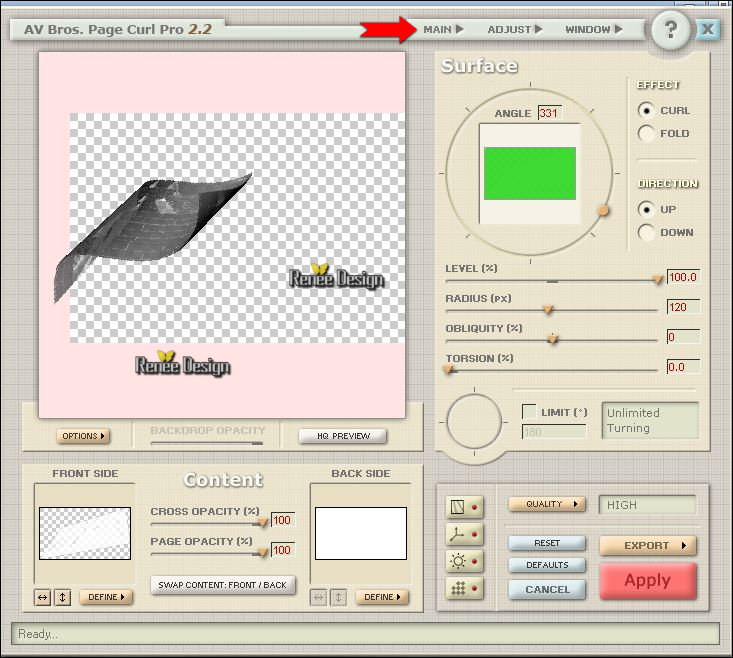Click back side horizontal flip icon

tap(318, 597)
